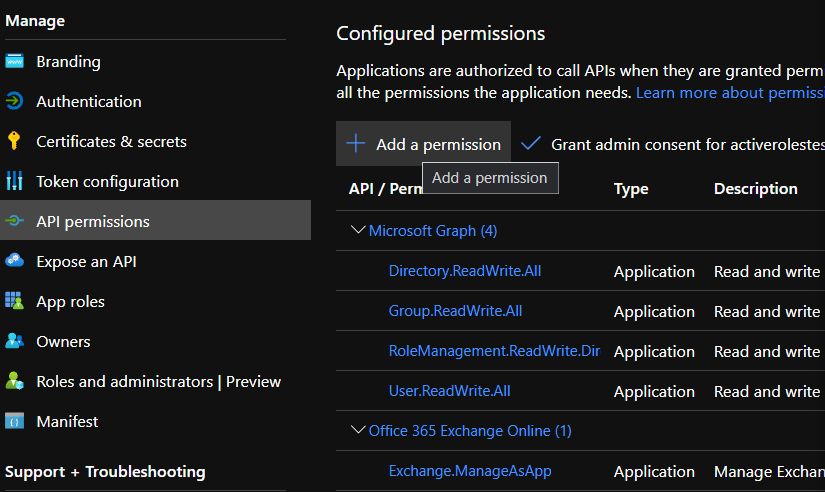Viewport: 825px width, 492px height.
Task: Click the Type column header
Action: pos(631,189)
